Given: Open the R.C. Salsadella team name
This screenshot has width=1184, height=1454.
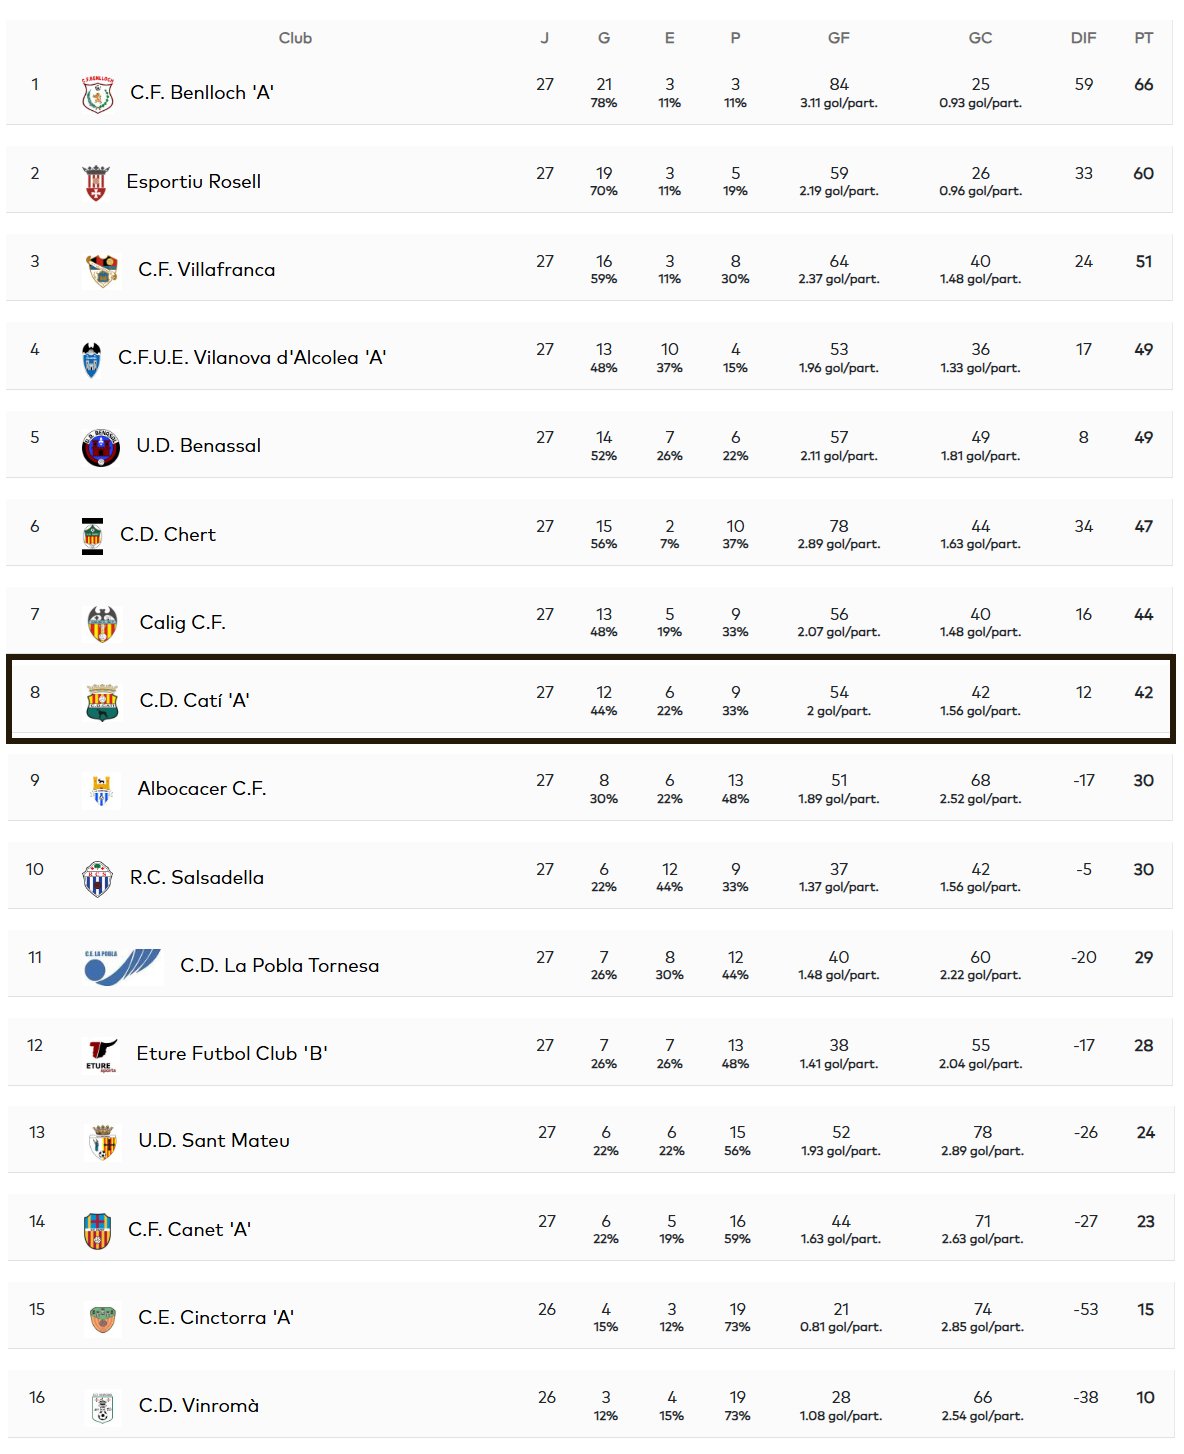Looking at the screenshot, I should [x=197, y=878].
